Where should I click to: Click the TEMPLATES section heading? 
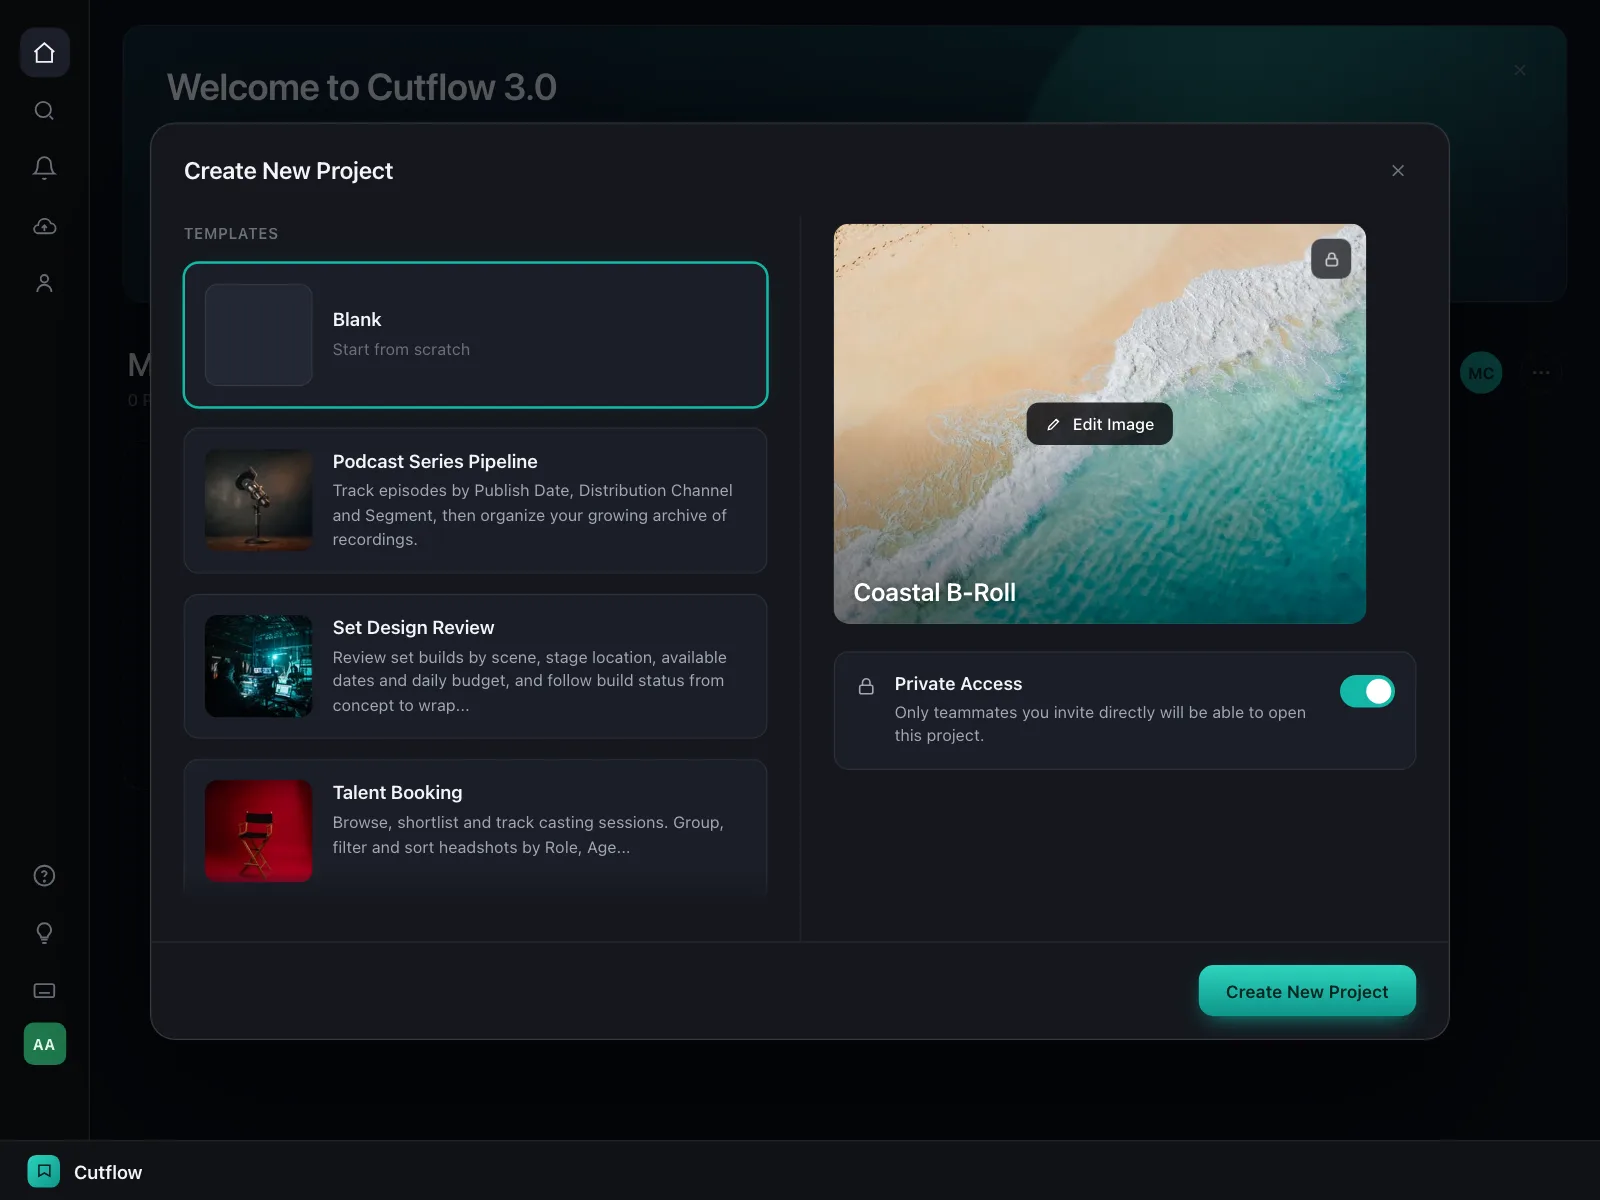[231, 234]
